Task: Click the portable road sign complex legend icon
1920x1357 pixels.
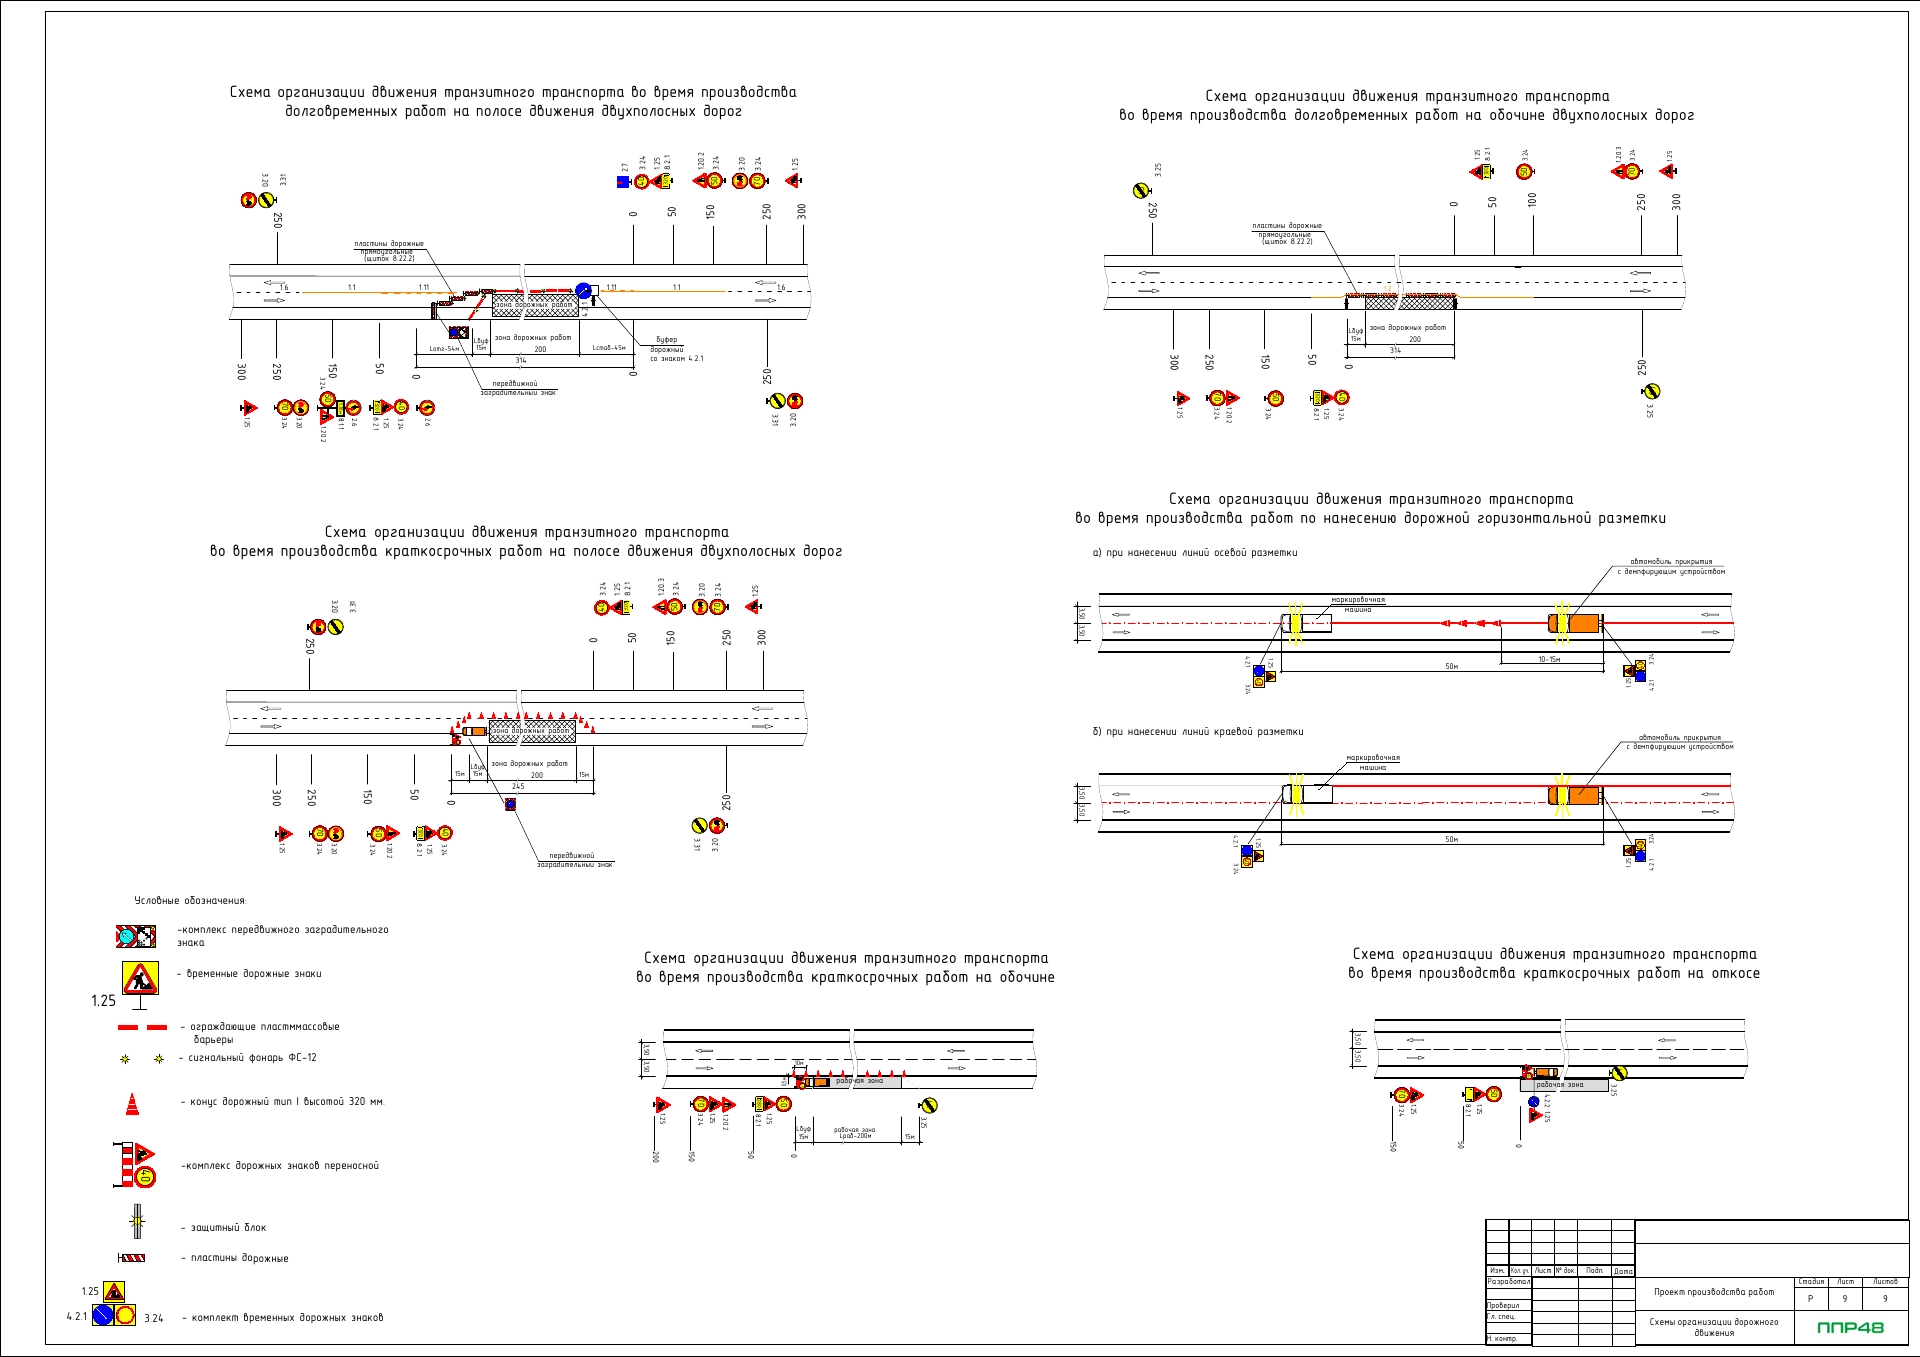Action: click(135, 1165)
